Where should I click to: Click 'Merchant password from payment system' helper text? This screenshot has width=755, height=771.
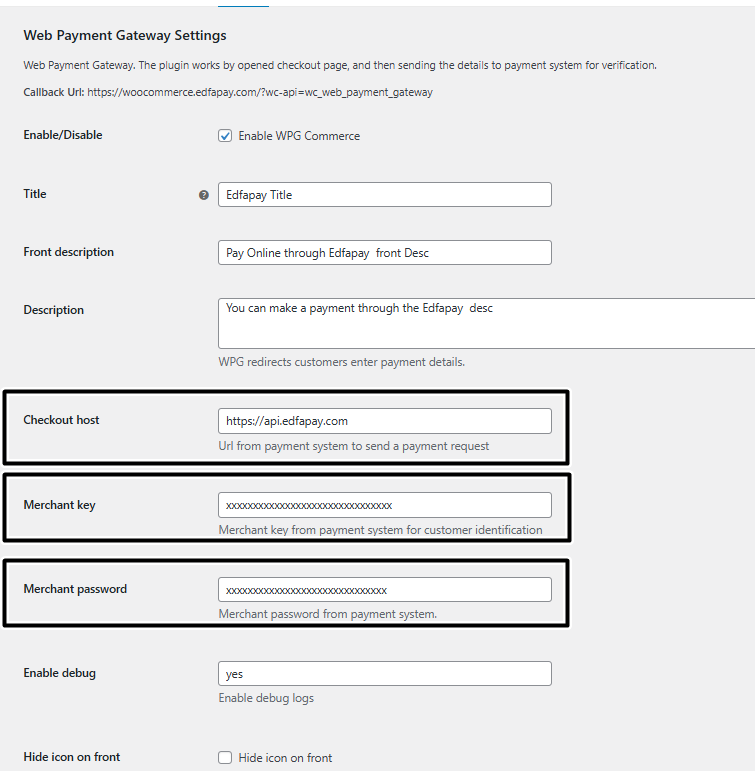click(328, 614)
